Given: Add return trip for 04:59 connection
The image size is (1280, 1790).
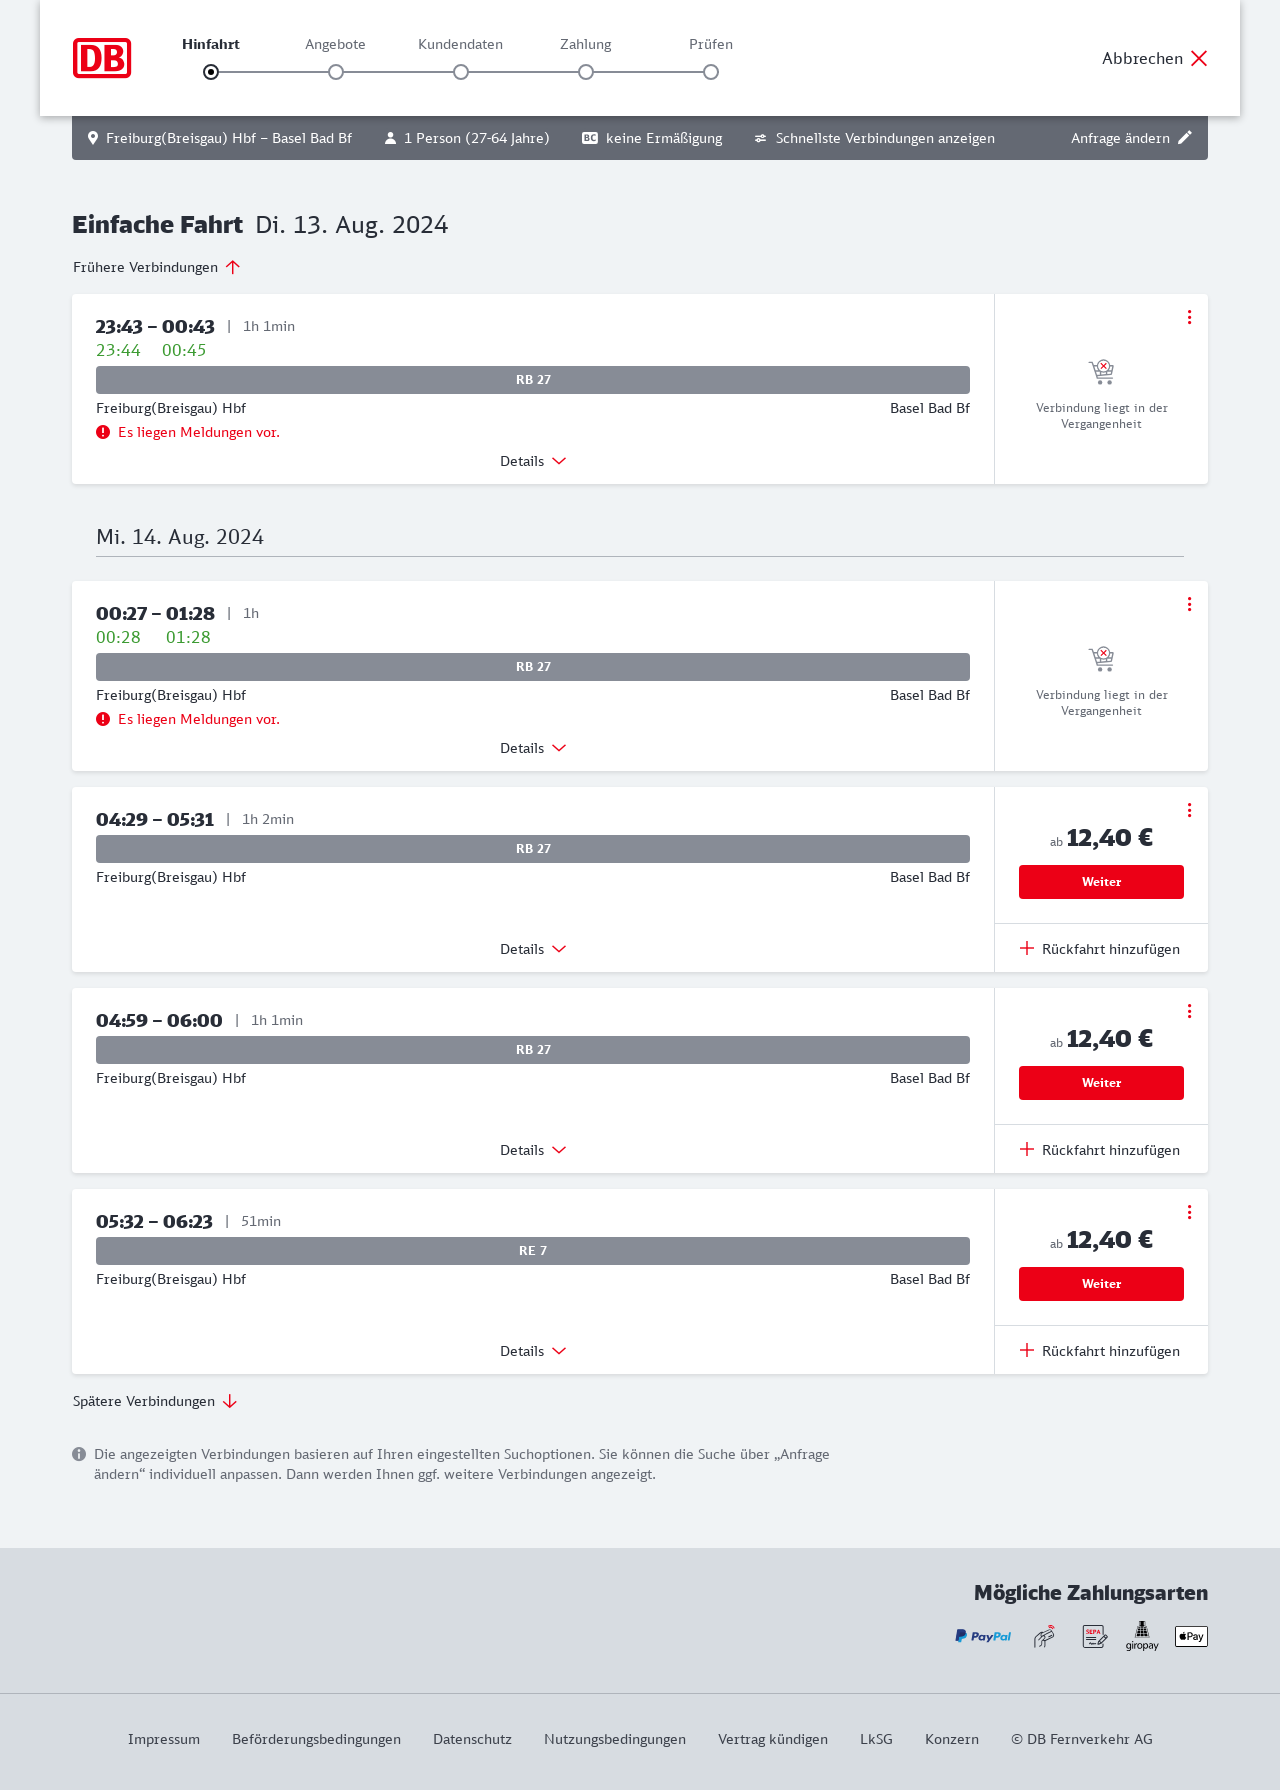Looking at the screenshot, I should 1100,1150.
